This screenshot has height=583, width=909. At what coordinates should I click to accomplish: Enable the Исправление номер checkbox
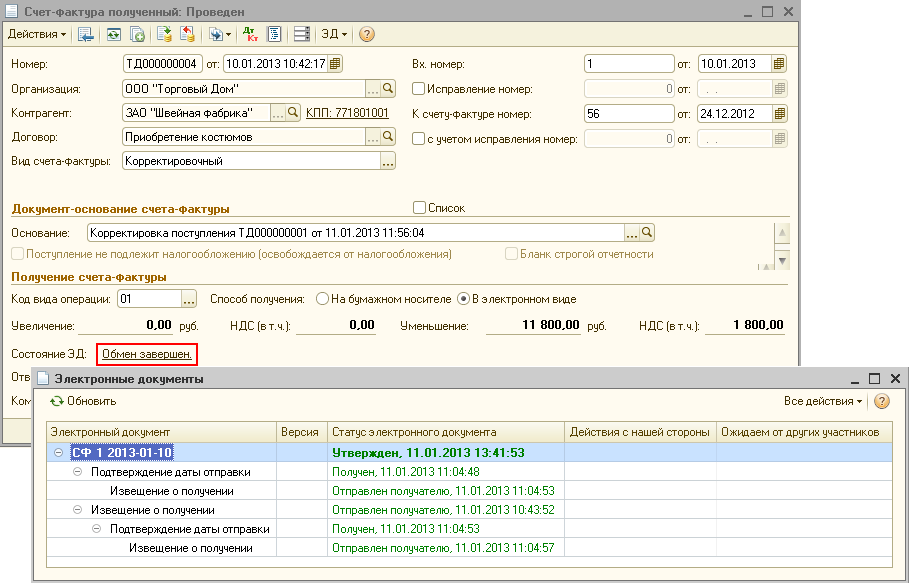pyautogui.click(x=419, y=89)
